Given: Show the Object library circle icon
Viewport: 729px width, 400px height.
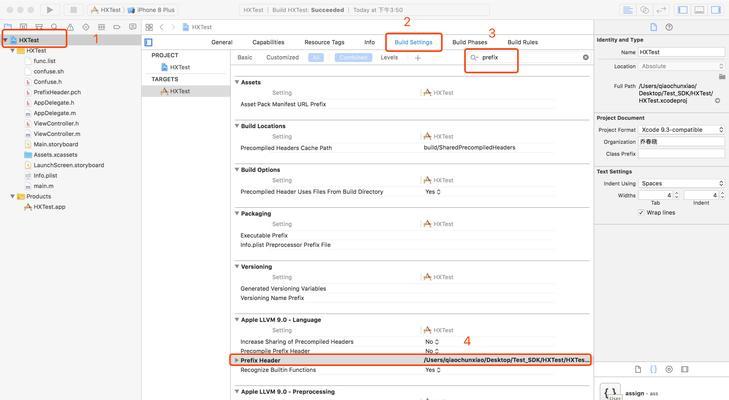Looking at the screenshot, I should pos(669,369).
